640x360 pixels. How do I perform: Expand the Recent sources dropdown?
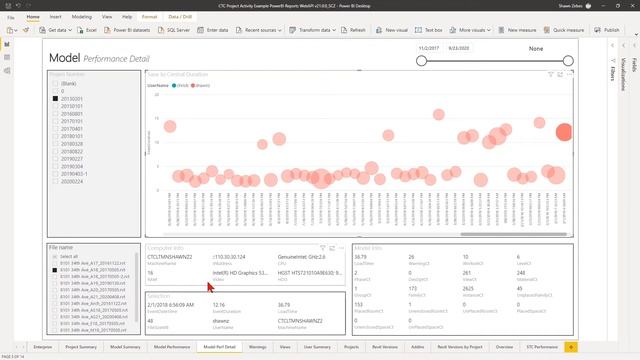[x=280, y=30]
